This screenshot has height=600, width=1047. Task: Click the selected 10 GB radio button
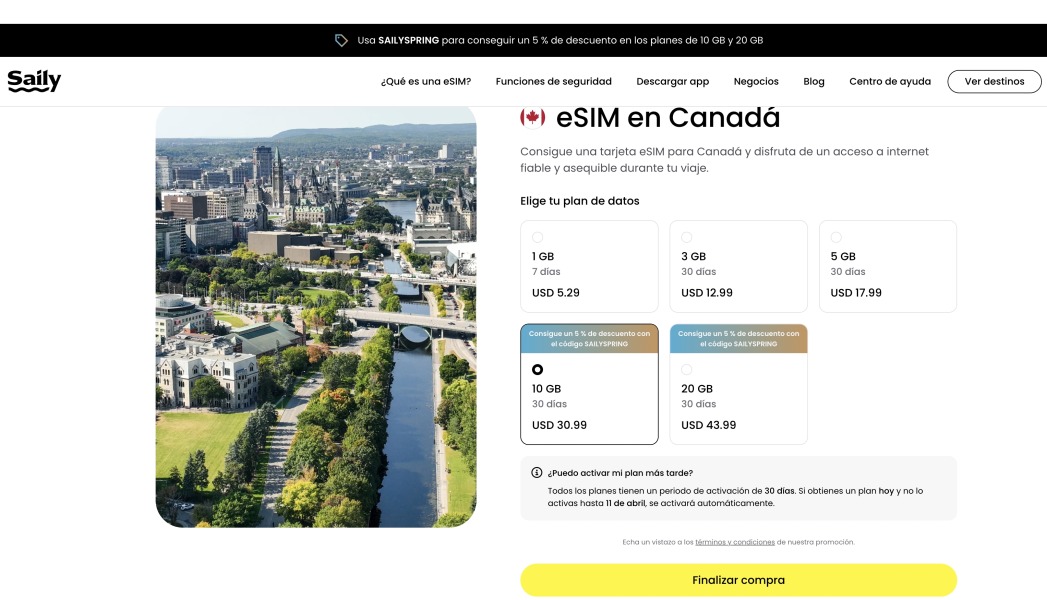click(x=538, y=369)
